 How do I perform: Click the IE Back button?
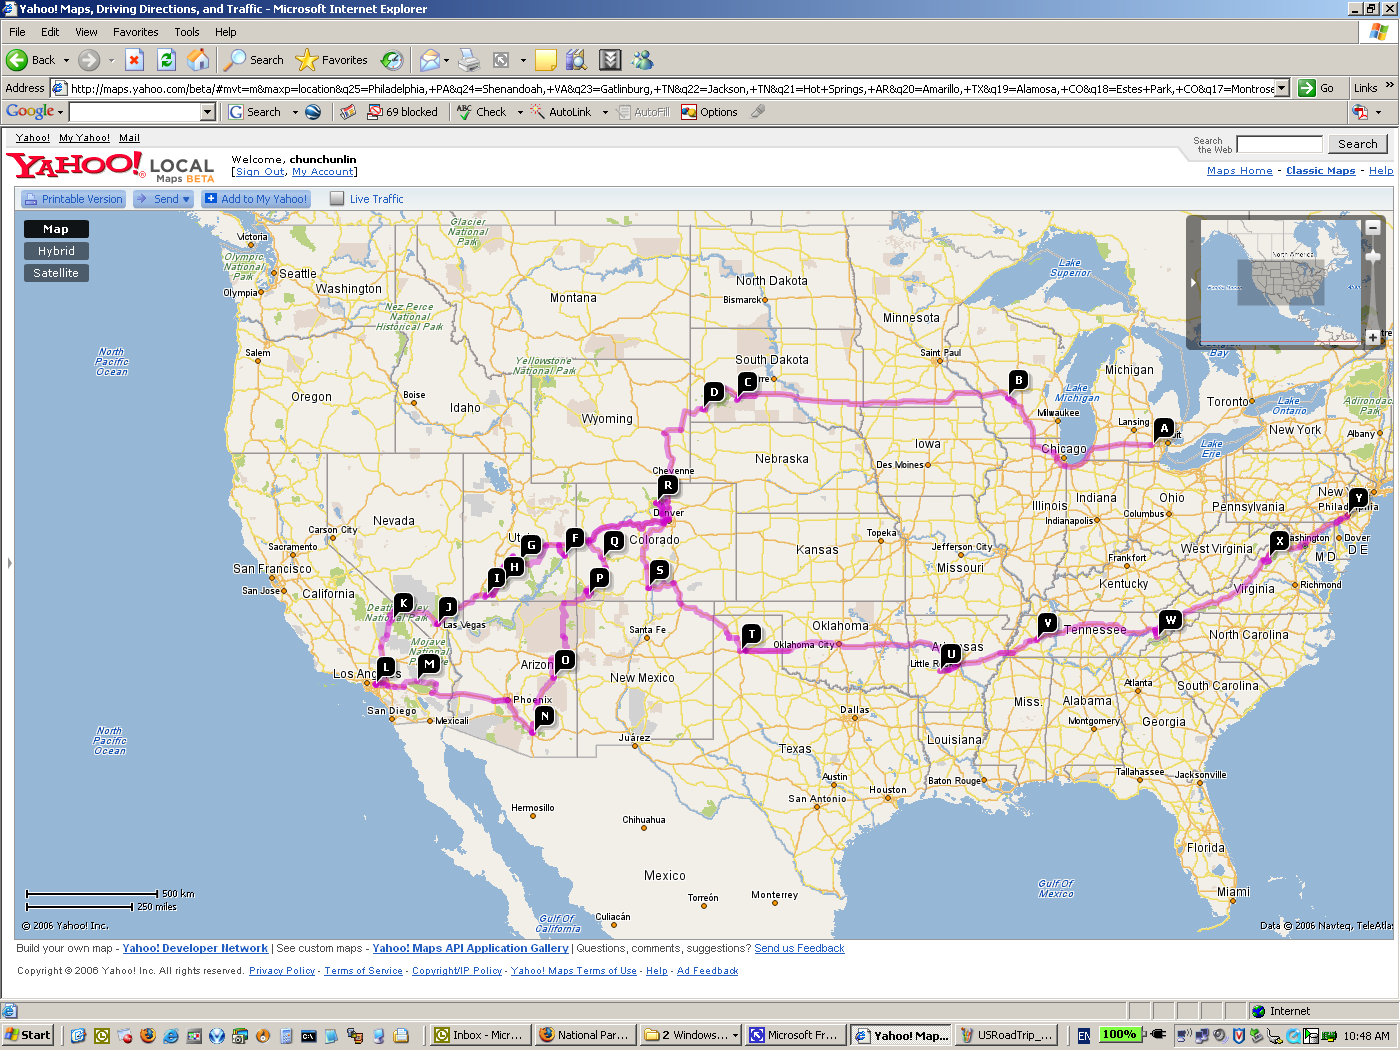(30, 60)
